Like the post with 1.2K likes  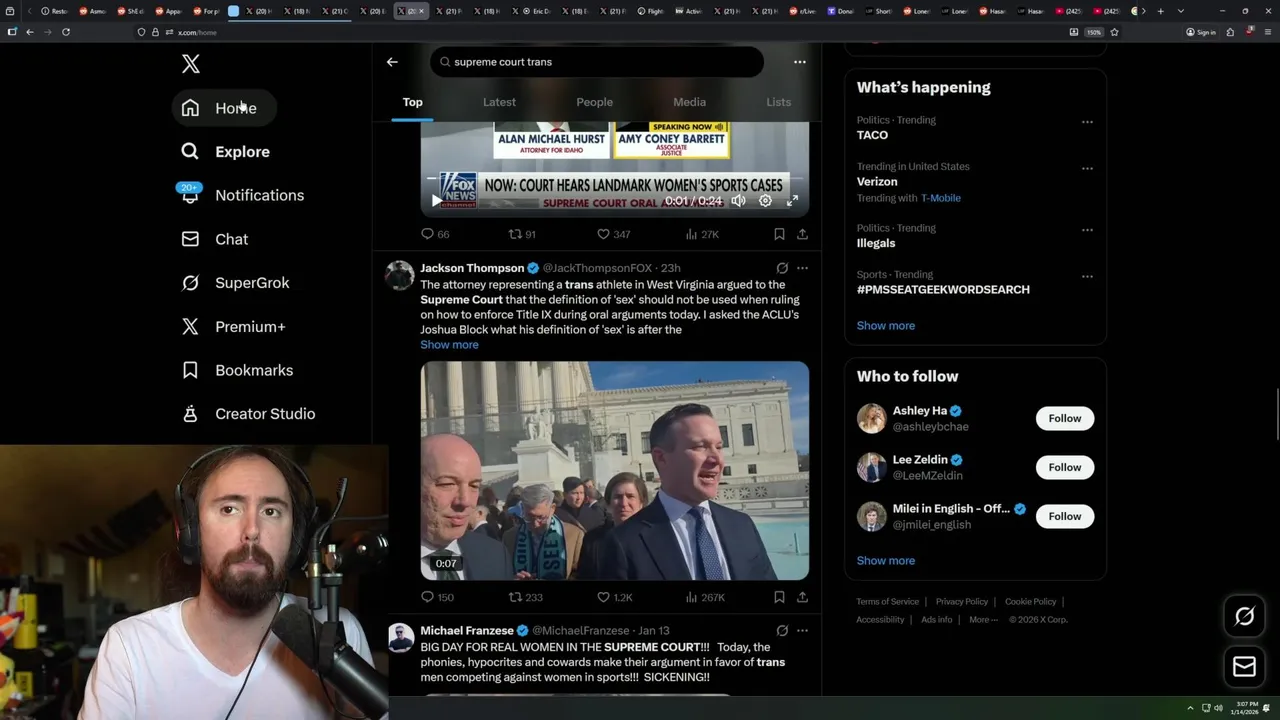(x=614, y=597)
